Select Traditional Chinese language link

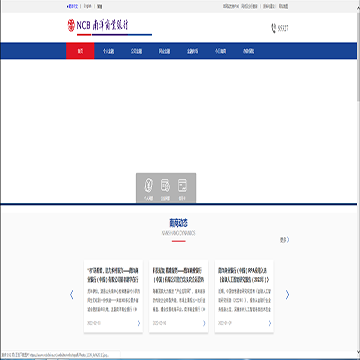click(x=100, y=6)
